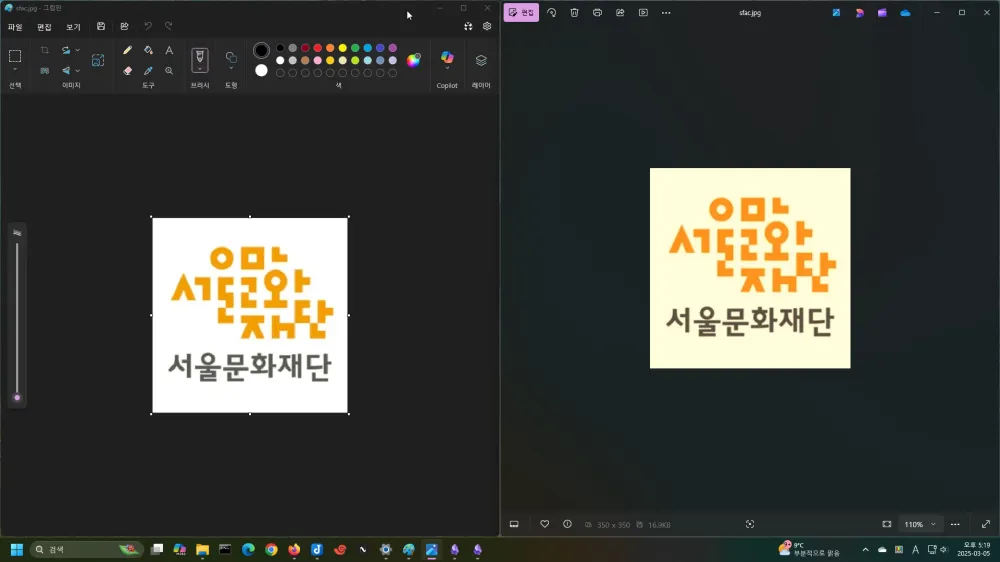The height and width of the screenshot is (562, 1000).
Task: Expand the Flip dropdown arrow
Action: (78, 71)
